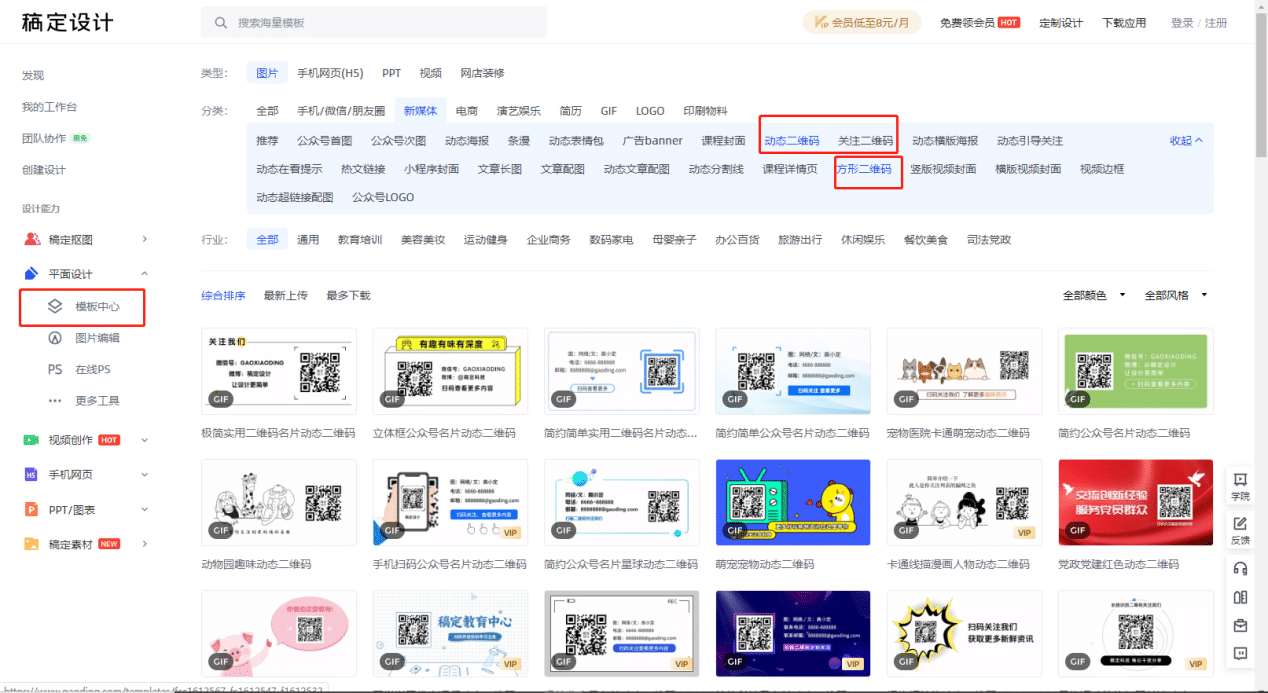
Task: Select the 网店装修 type tab
Action: pyautogui.click(x=482, y=73)
